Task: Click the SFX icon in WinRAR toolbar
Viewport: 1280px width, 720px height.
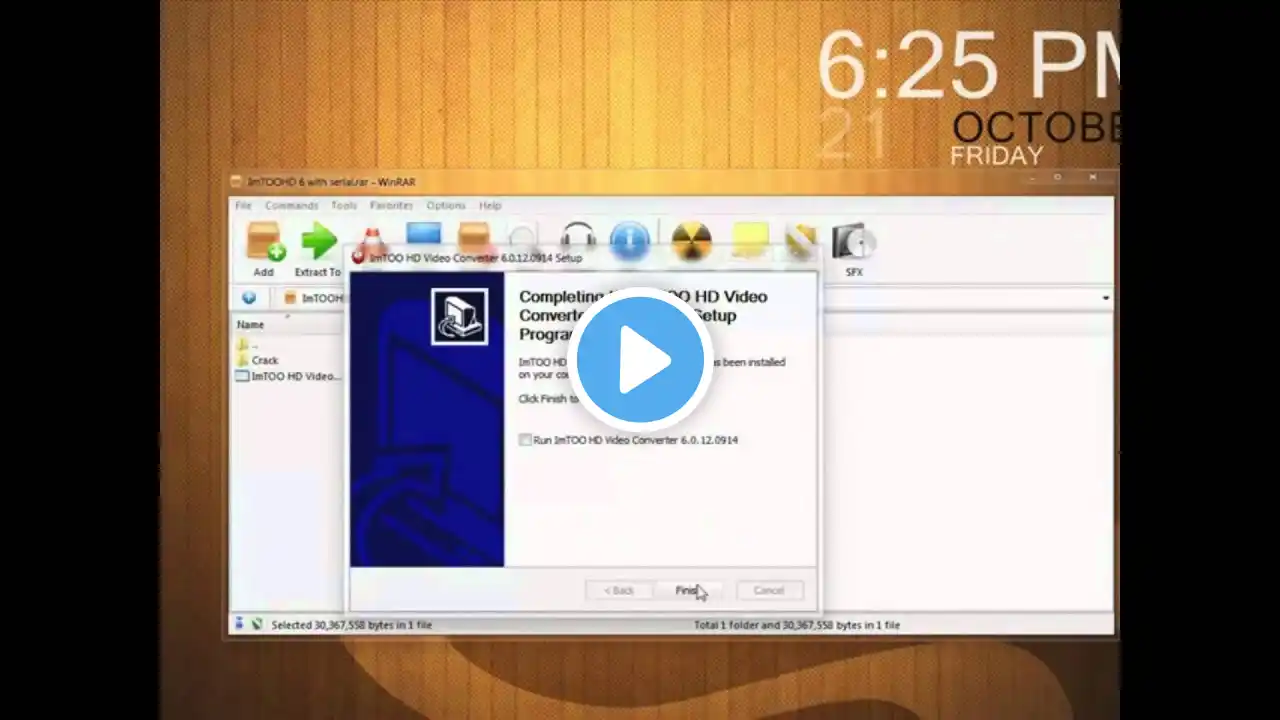Action: 853,242
